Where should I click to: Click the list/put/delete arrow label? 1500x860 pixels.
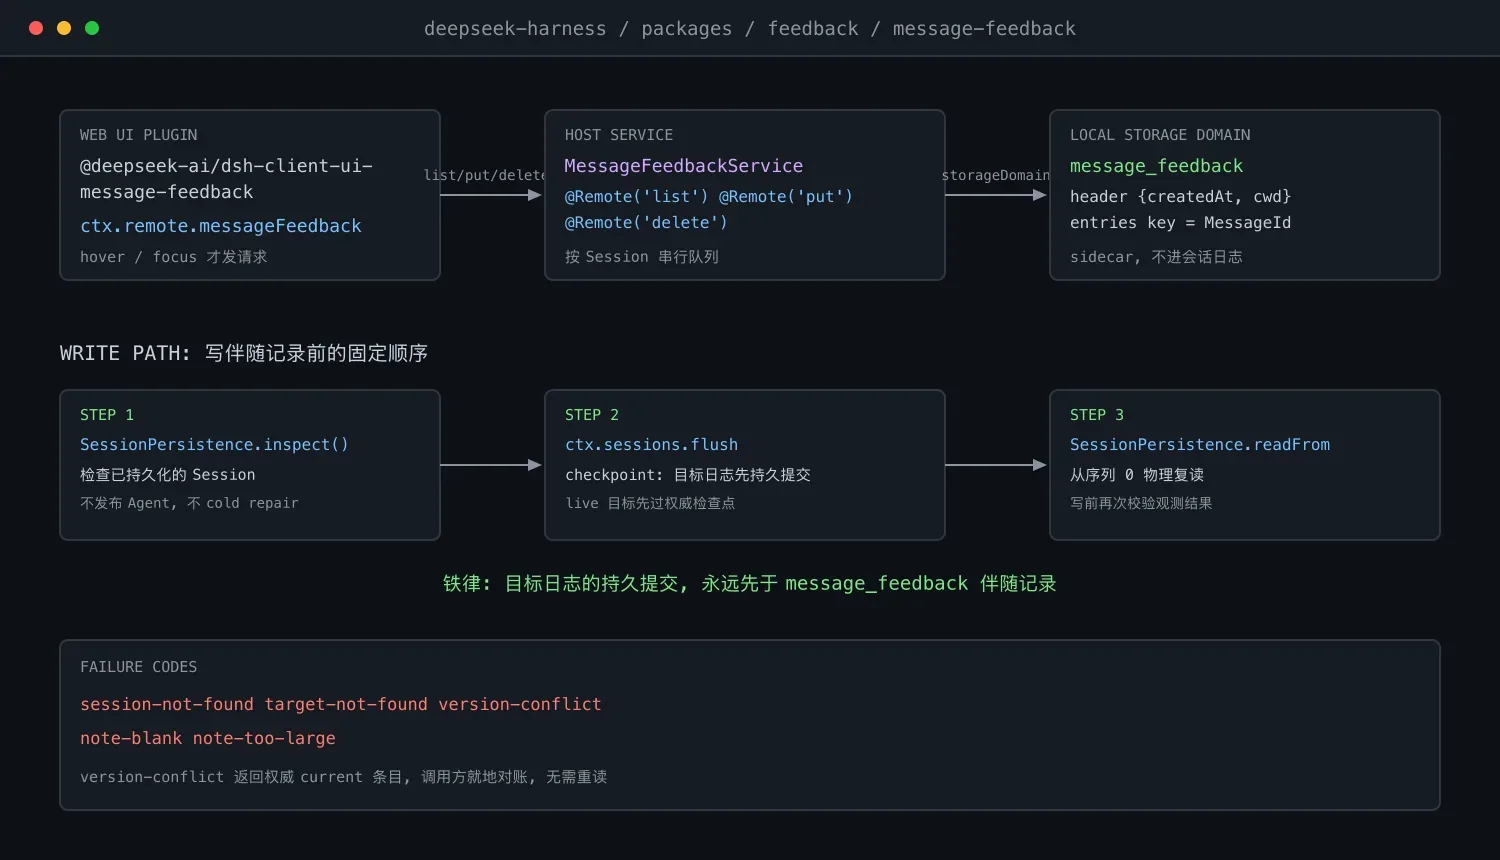point(485,175)
